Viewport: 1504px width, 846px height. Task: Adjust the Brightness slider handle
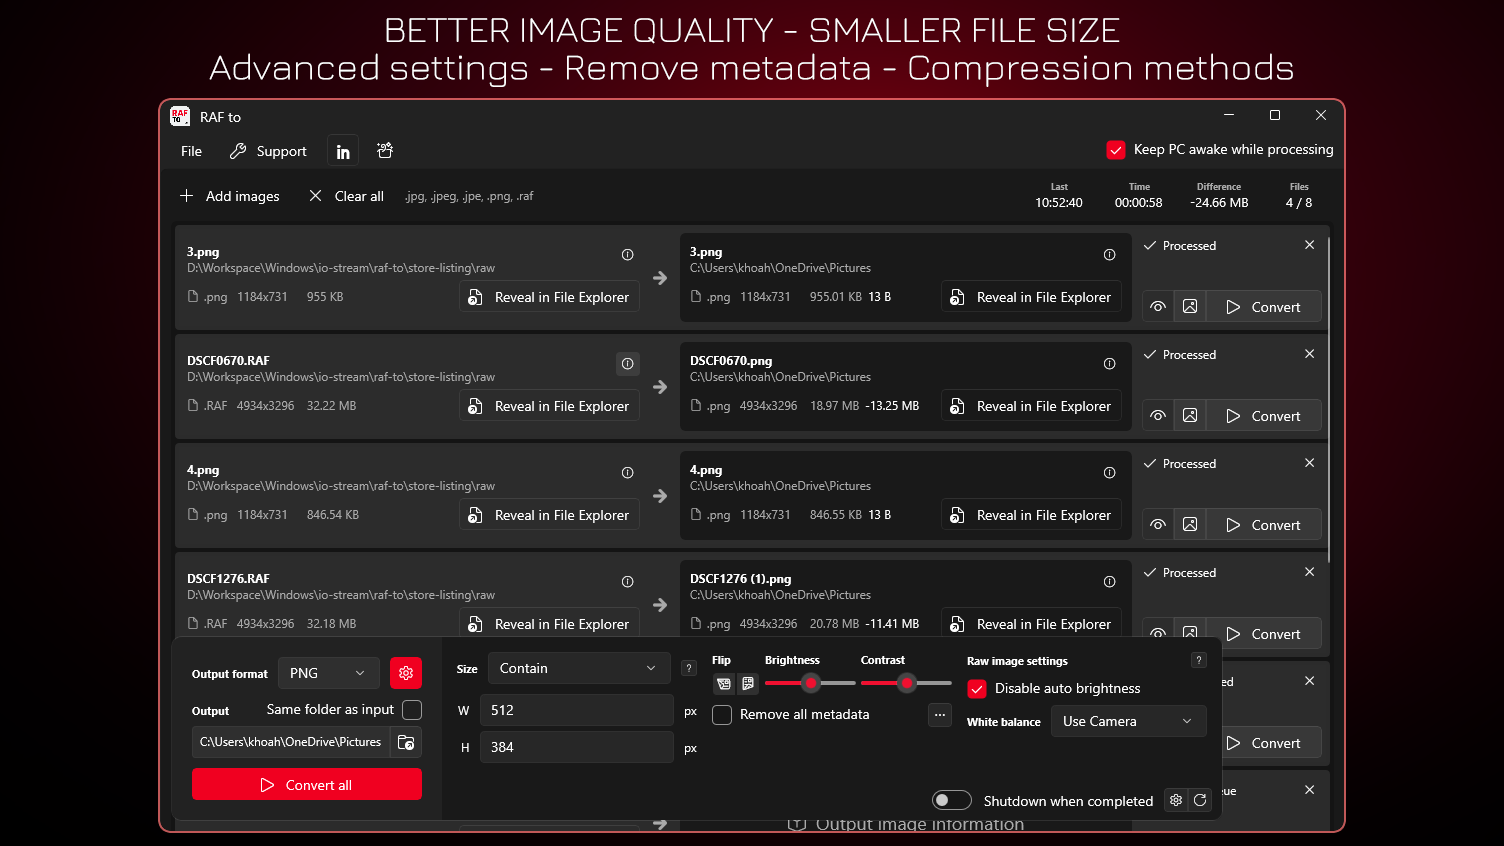(x=811, y=683)
